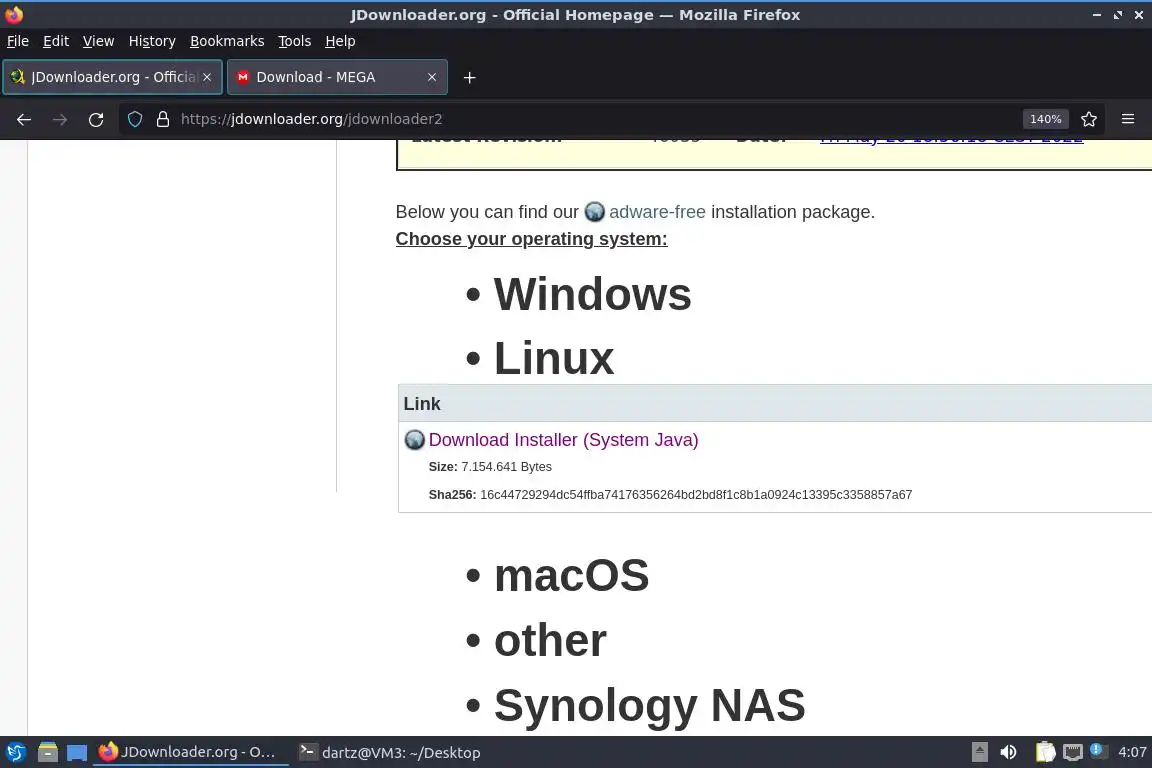
Task: Reload the current page
Action: pyautogui.click(x=96, y=119)
